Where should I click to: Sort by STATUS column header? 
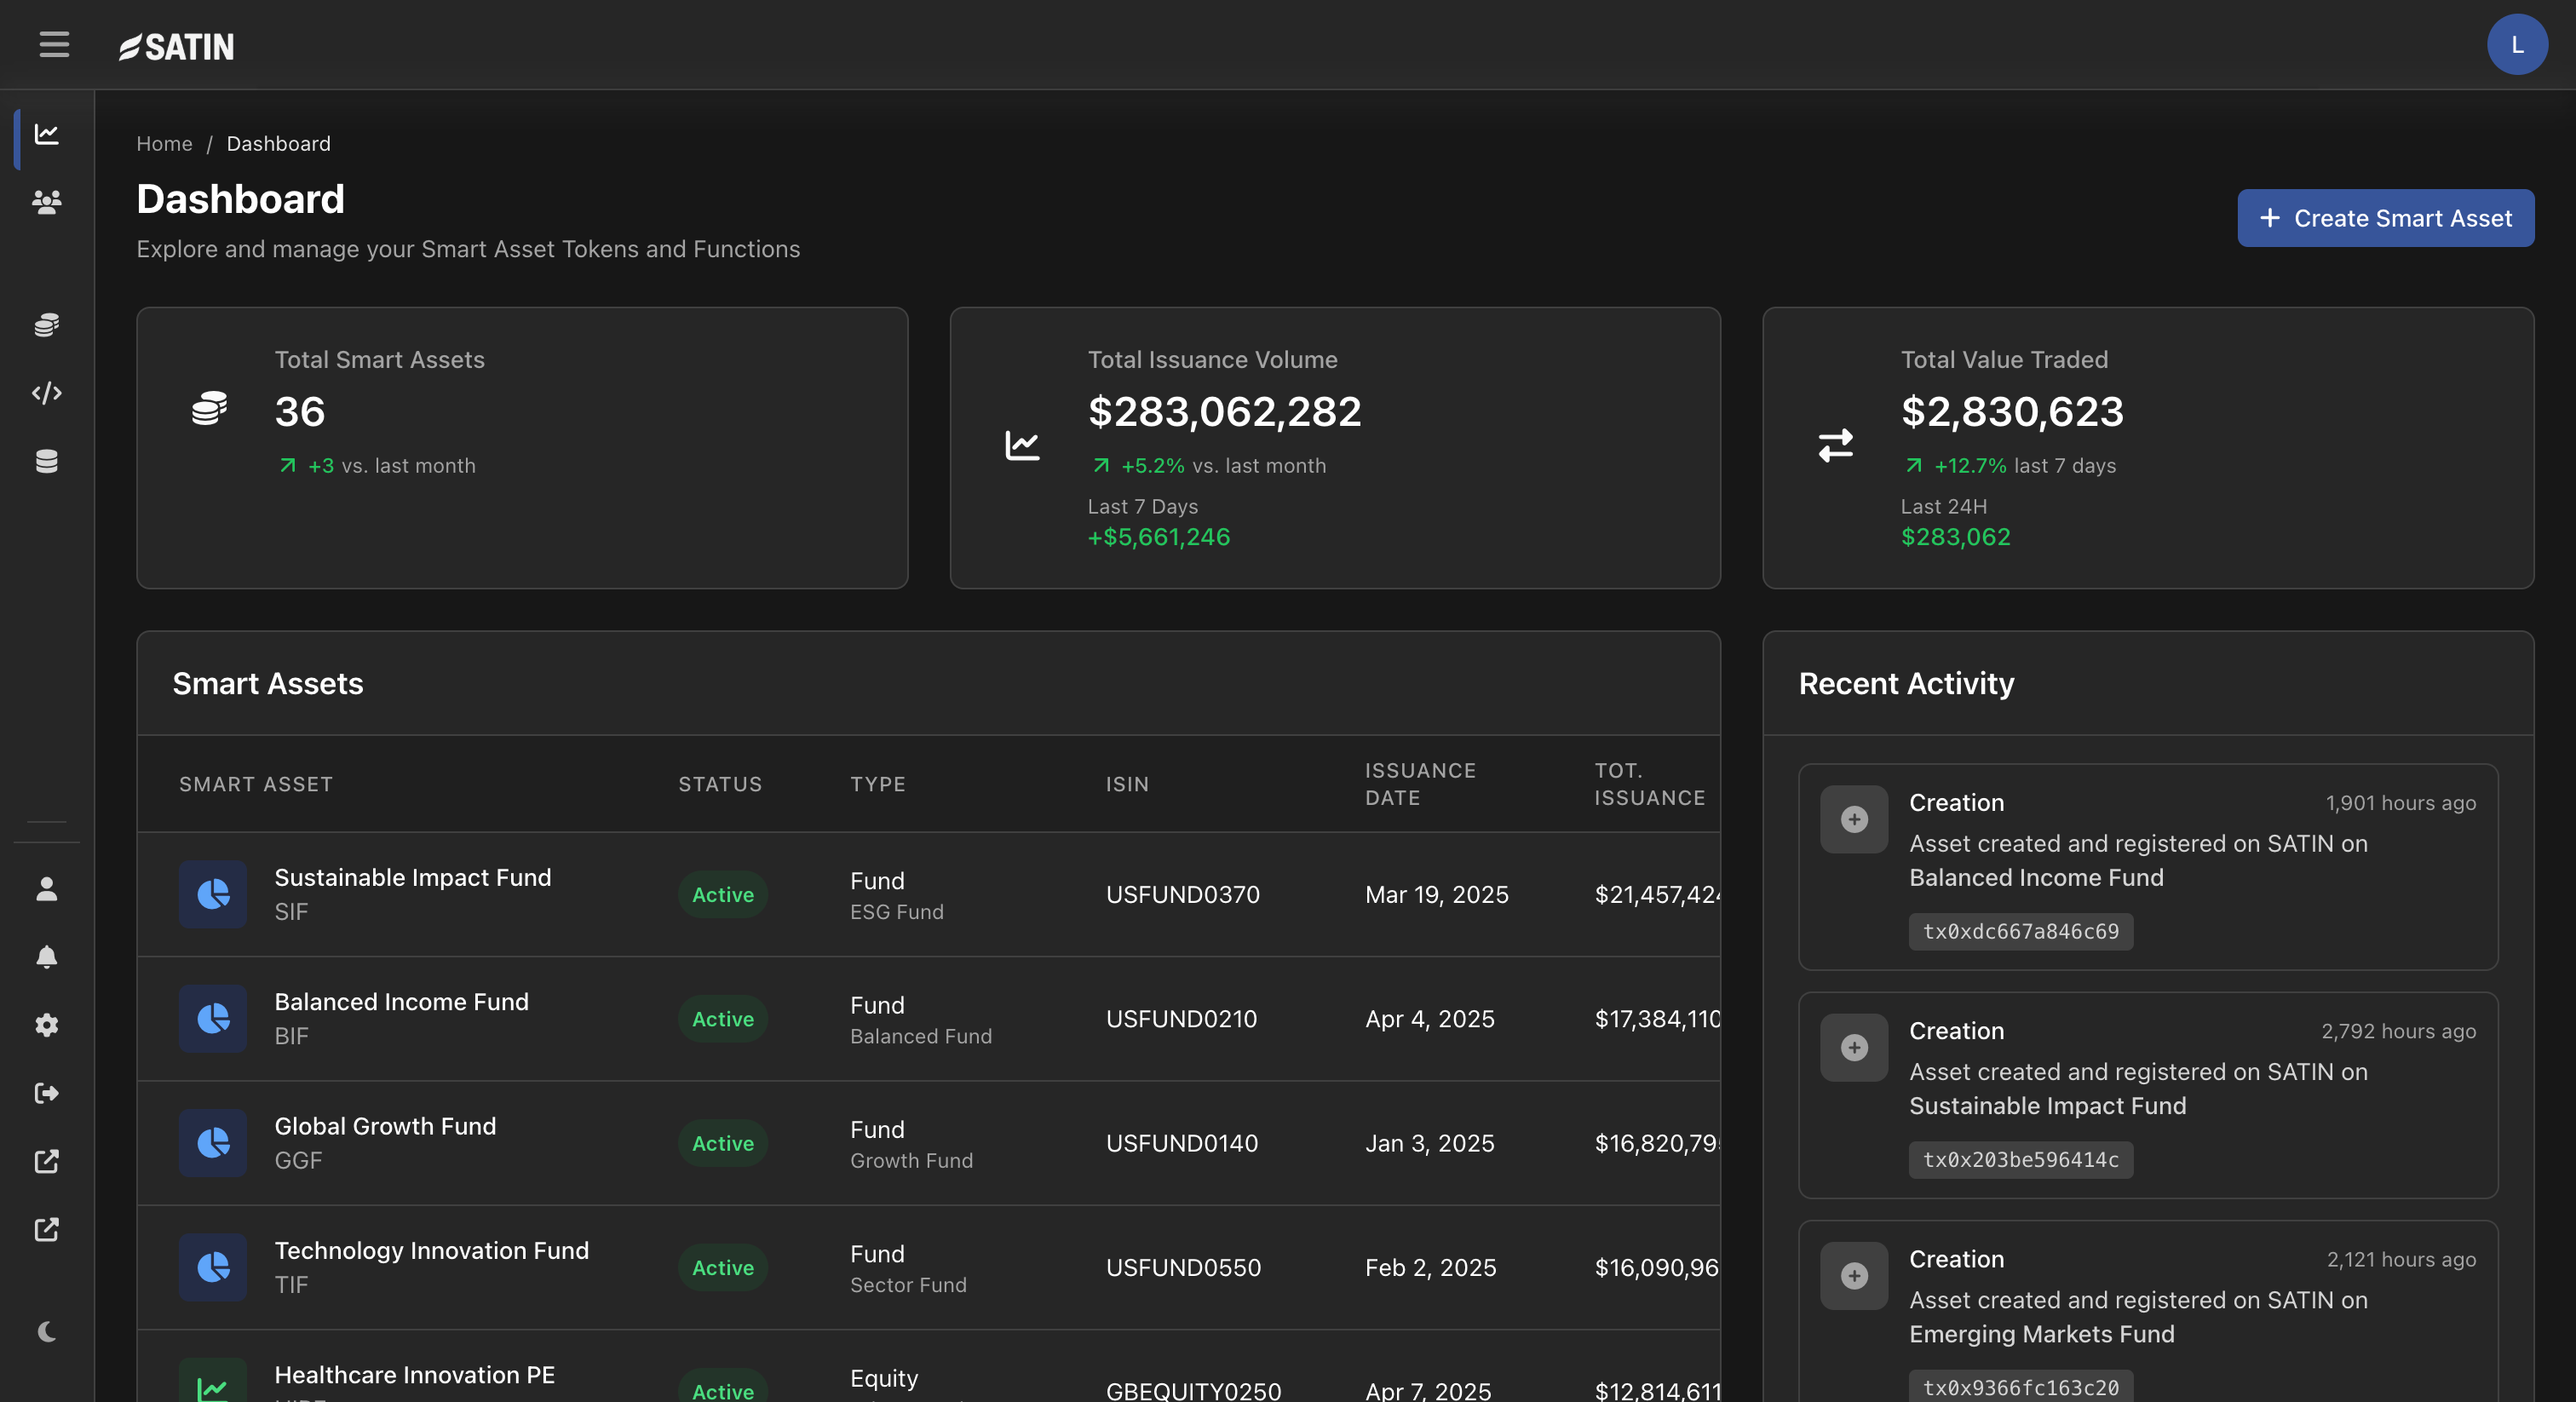coord(720,784)
